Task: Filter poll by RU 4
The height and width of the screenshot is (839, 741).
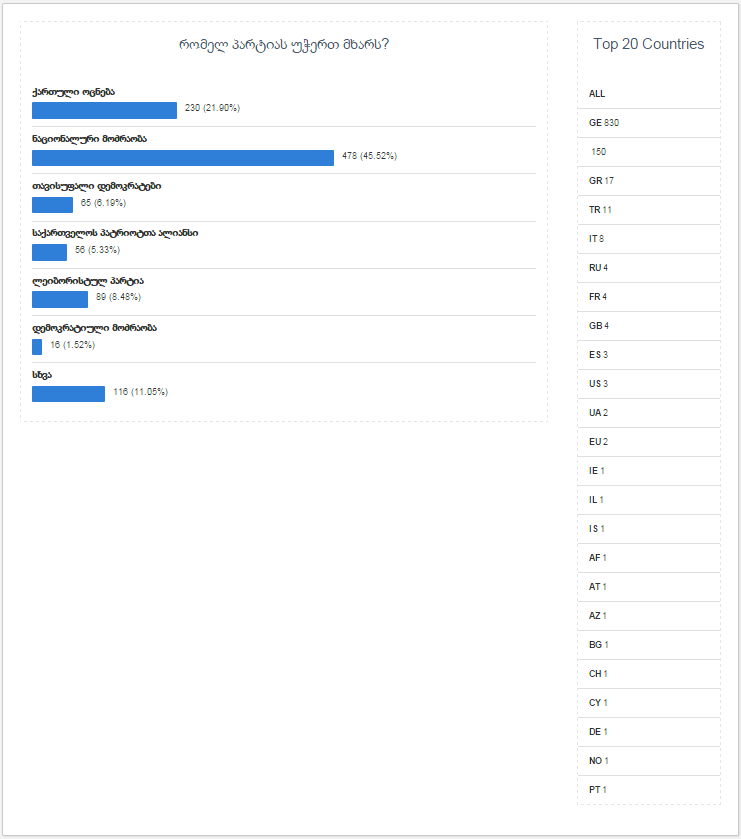Action: (598, 268)
